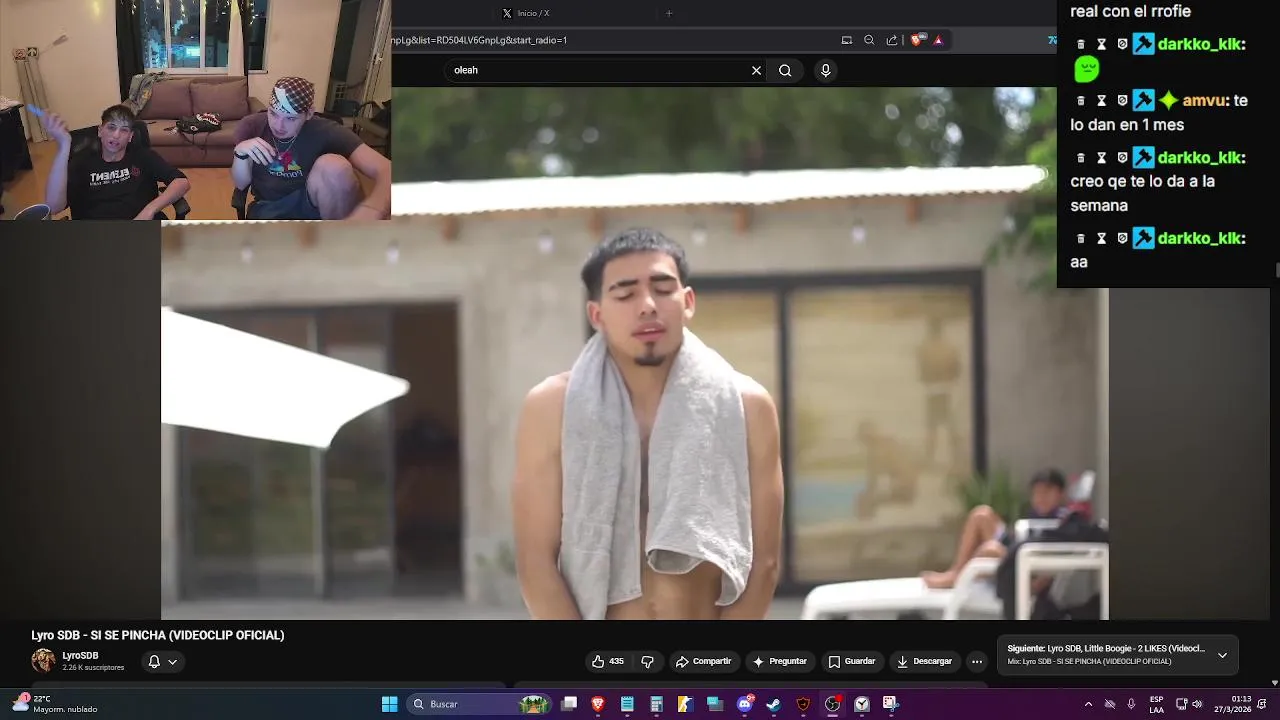Viewport: 1280px width, 720px height.
Task: Start voice search with microphone icon
Action: (x=825, y=70)
